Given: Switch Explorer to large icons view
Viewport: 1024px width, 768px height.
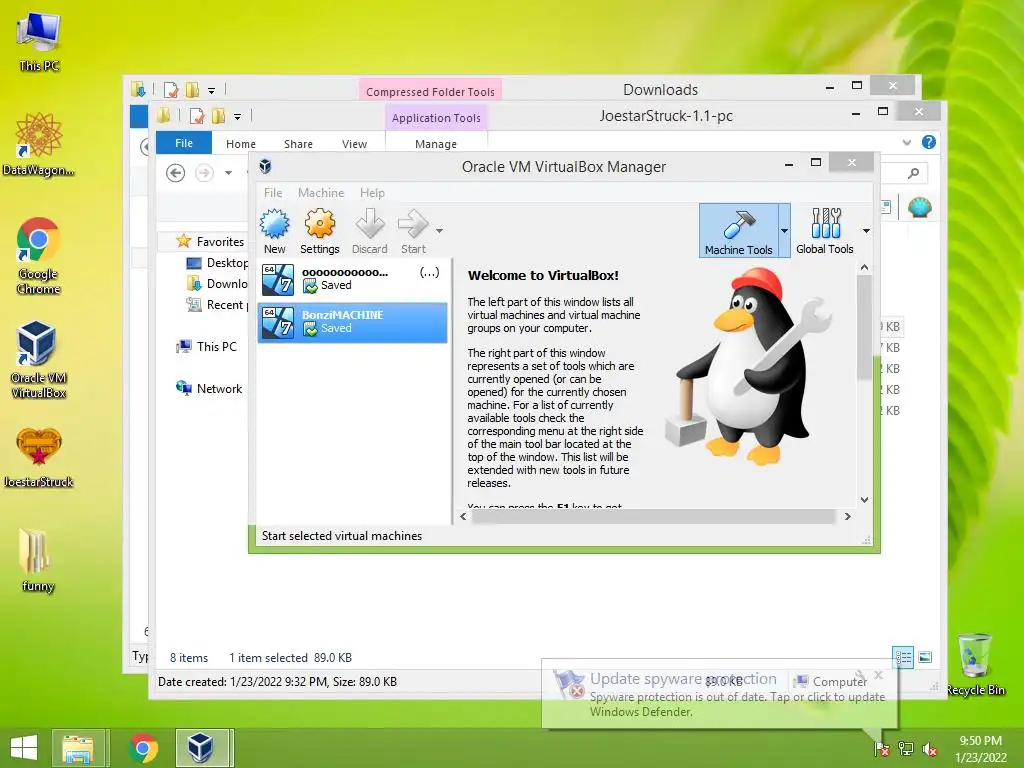Looking at the screenshot, I should [925, 657].
